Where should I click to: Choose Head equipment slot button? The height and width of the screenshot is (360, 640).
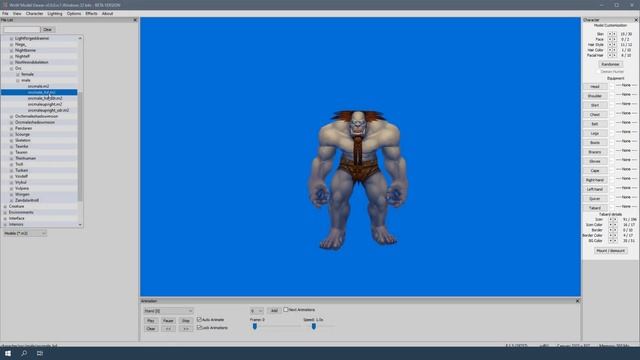pos(595,87)
